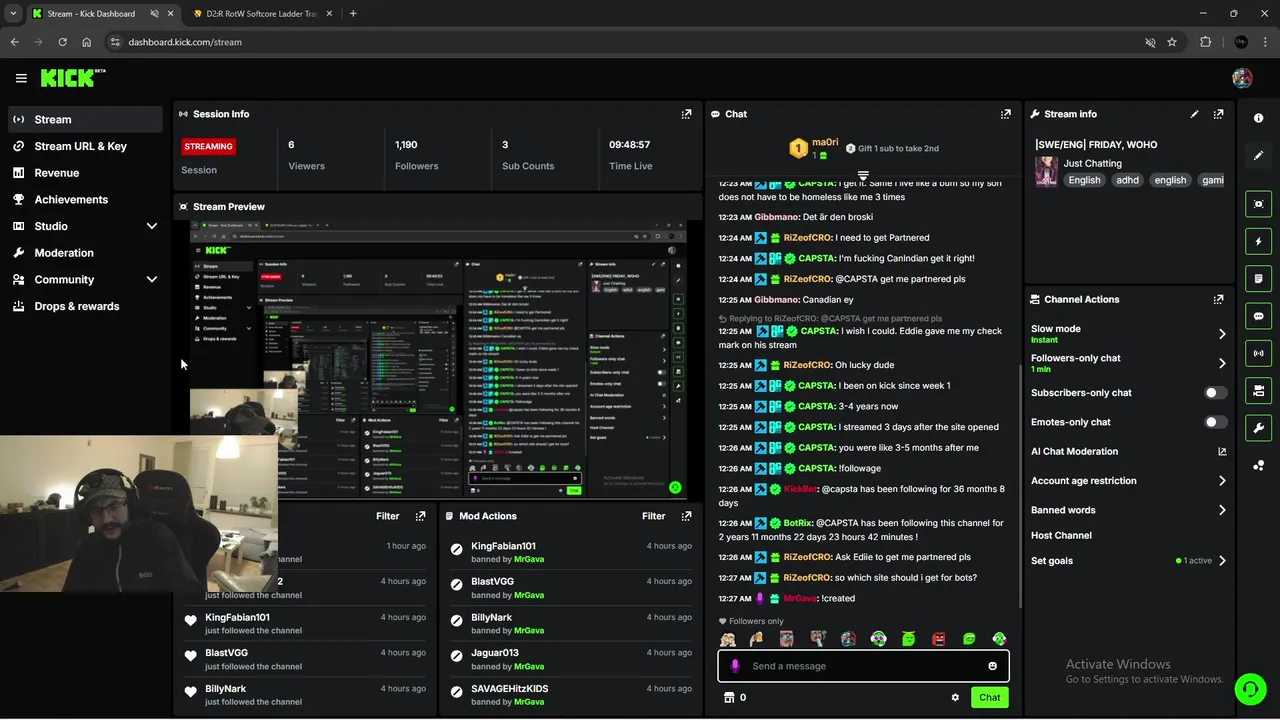Pop out the Stream info panel
1280x720 pixels.
pos(1218,114)
